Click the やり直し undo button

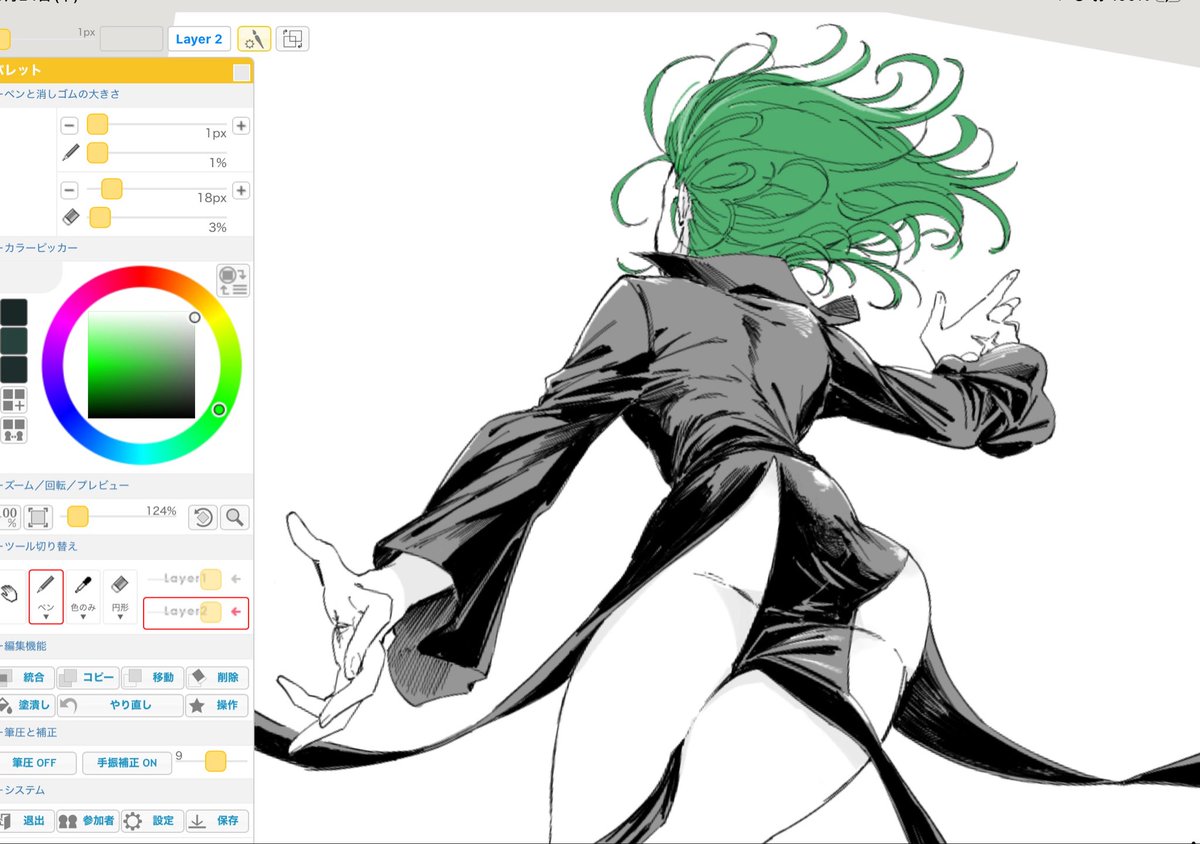[120, 706]
